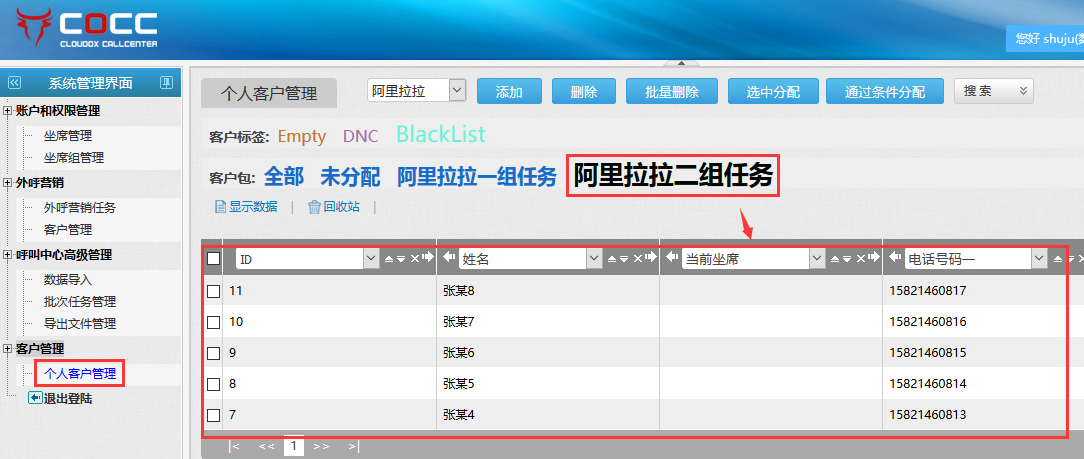Click the 批量删除 button
The image size is (1084, 459).
click(x=672, y=92)
